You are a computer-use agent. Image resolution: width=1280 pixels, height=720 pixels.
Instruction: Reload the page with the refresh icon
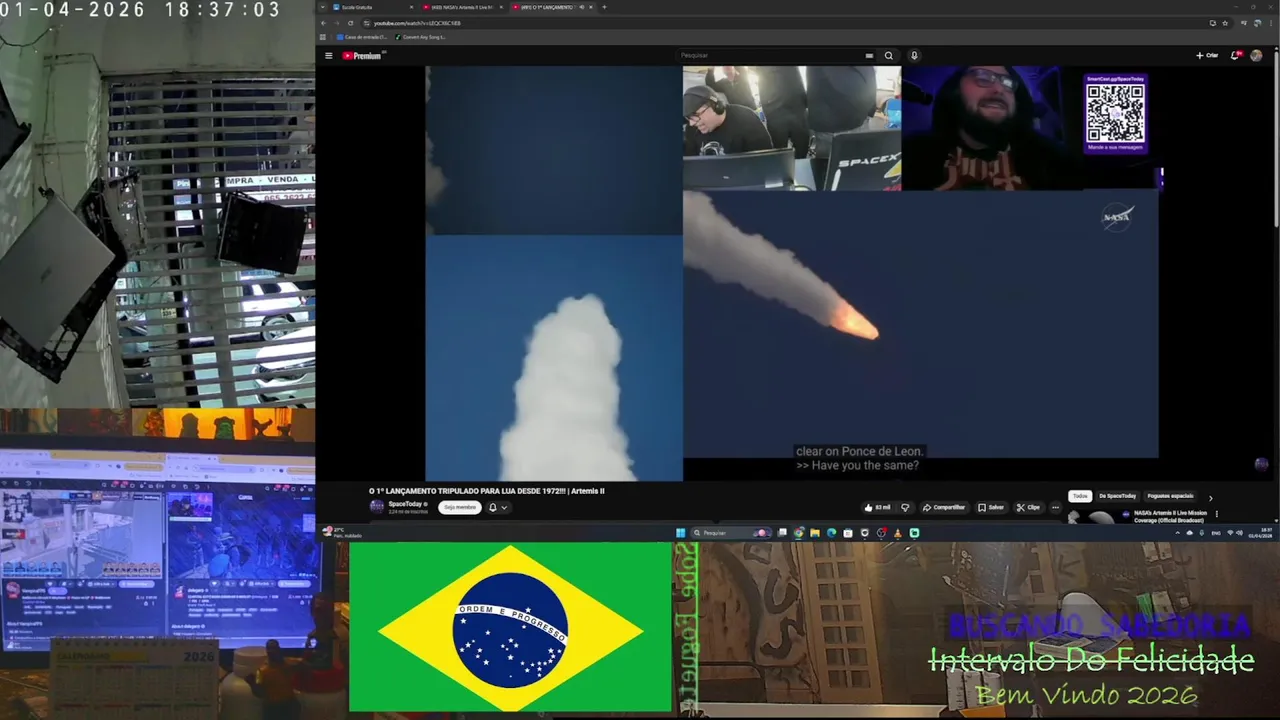(x=350, y=23)
